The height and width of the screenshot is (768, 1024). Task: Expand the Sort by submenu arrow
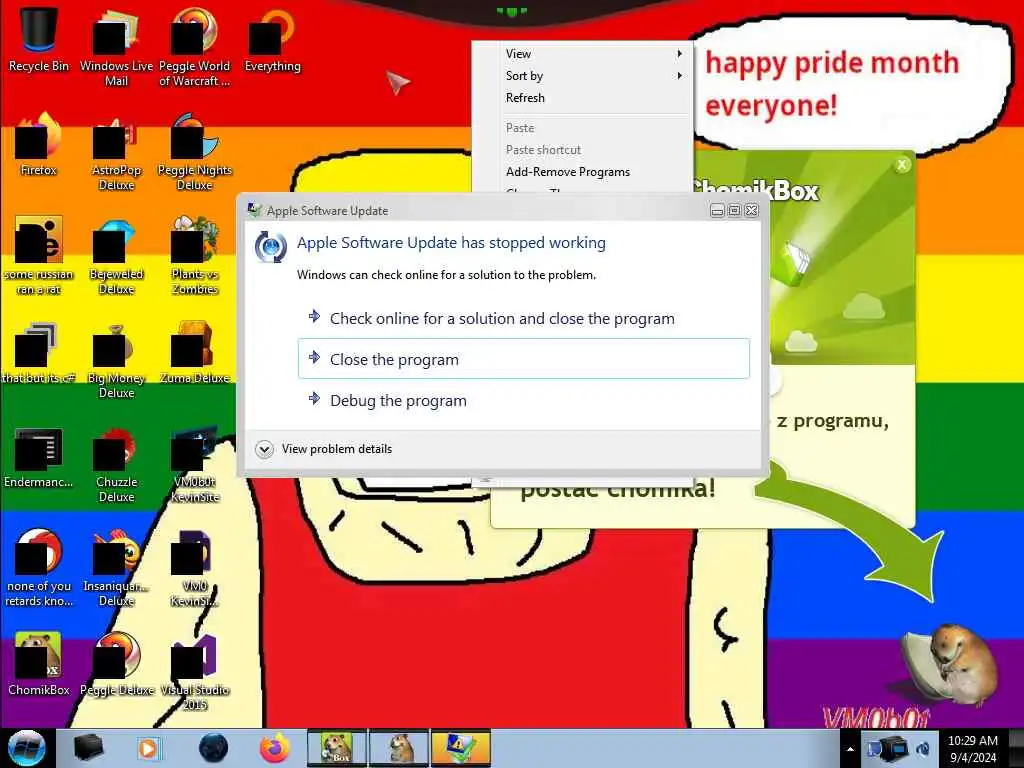[x=680, y=76]
